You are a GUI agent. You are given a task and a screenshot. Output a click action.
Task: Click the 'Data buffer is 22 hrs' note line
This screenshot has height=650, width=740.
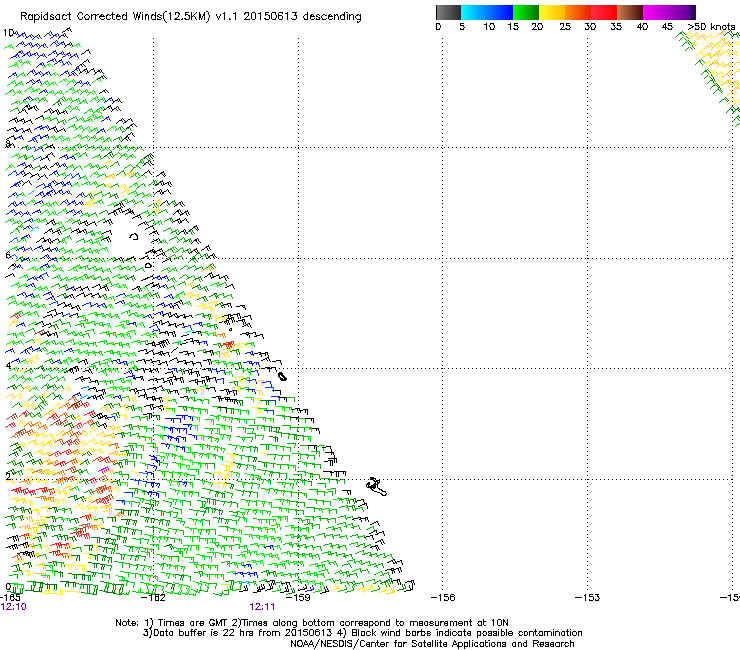click(x=362, y=633)
